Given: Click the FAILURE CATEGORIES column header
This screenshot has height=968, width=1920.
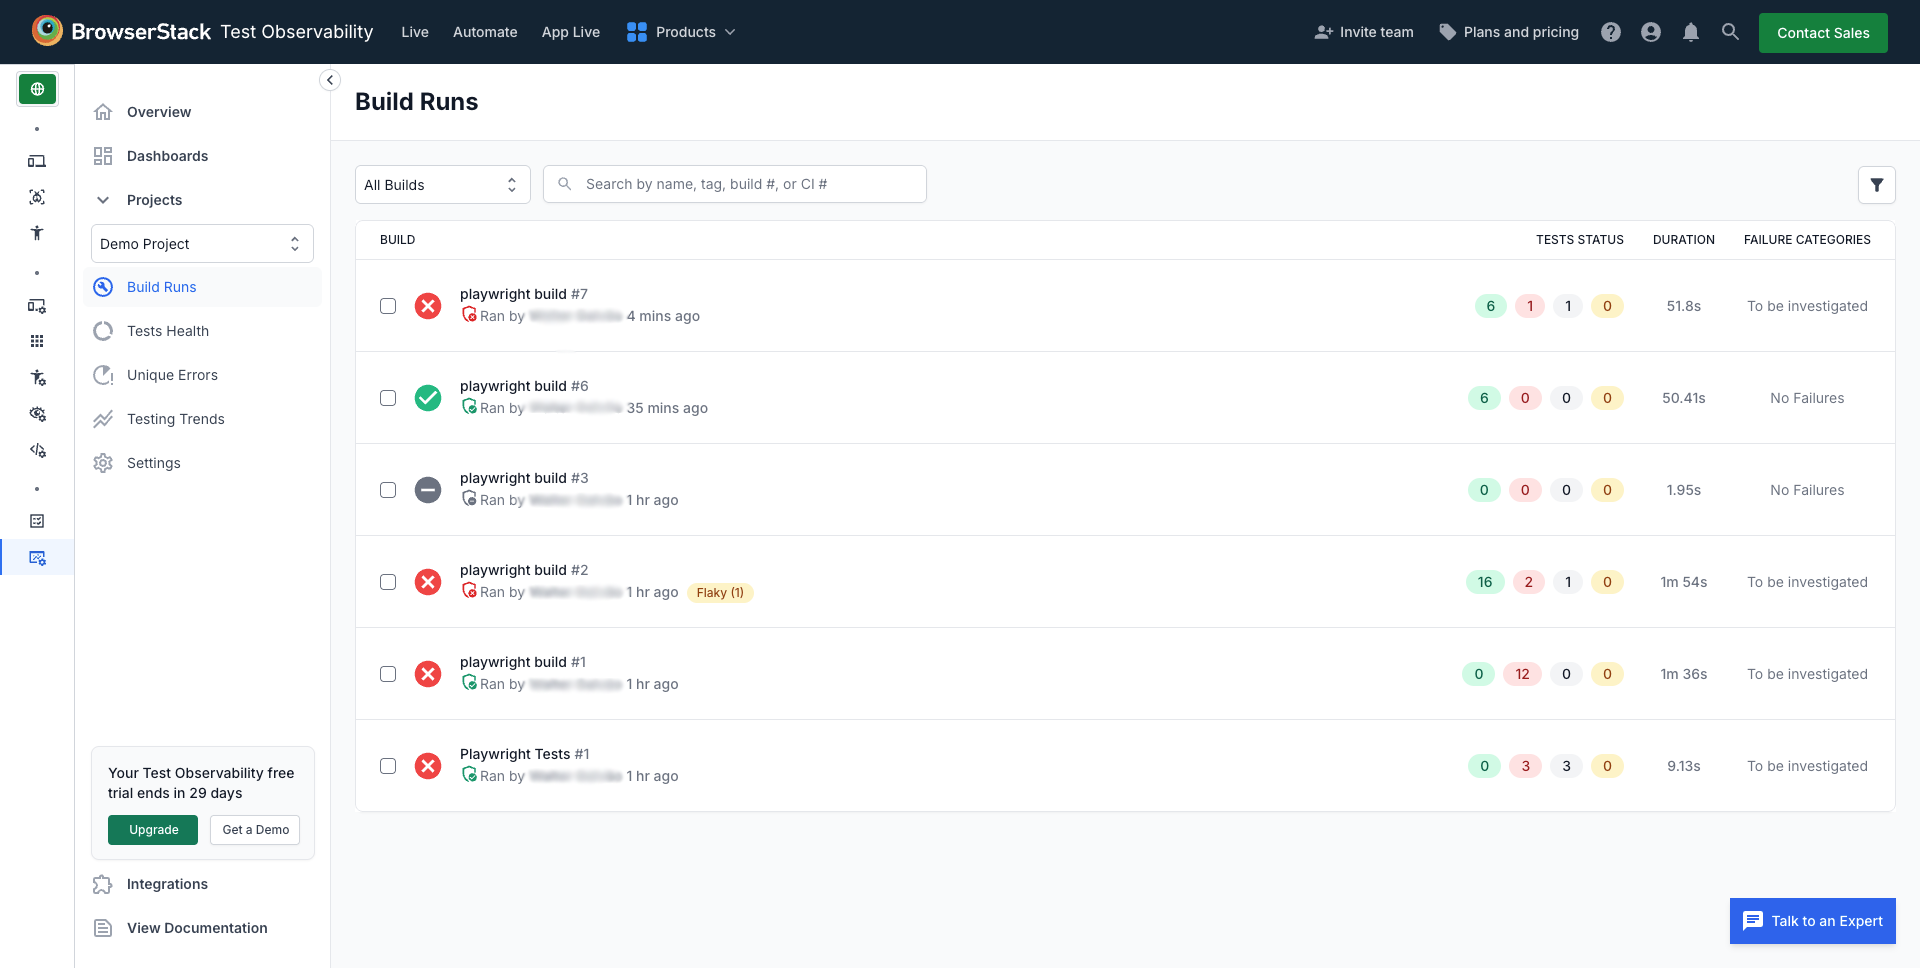Looking at the screenshot, I should point(1807,240).
